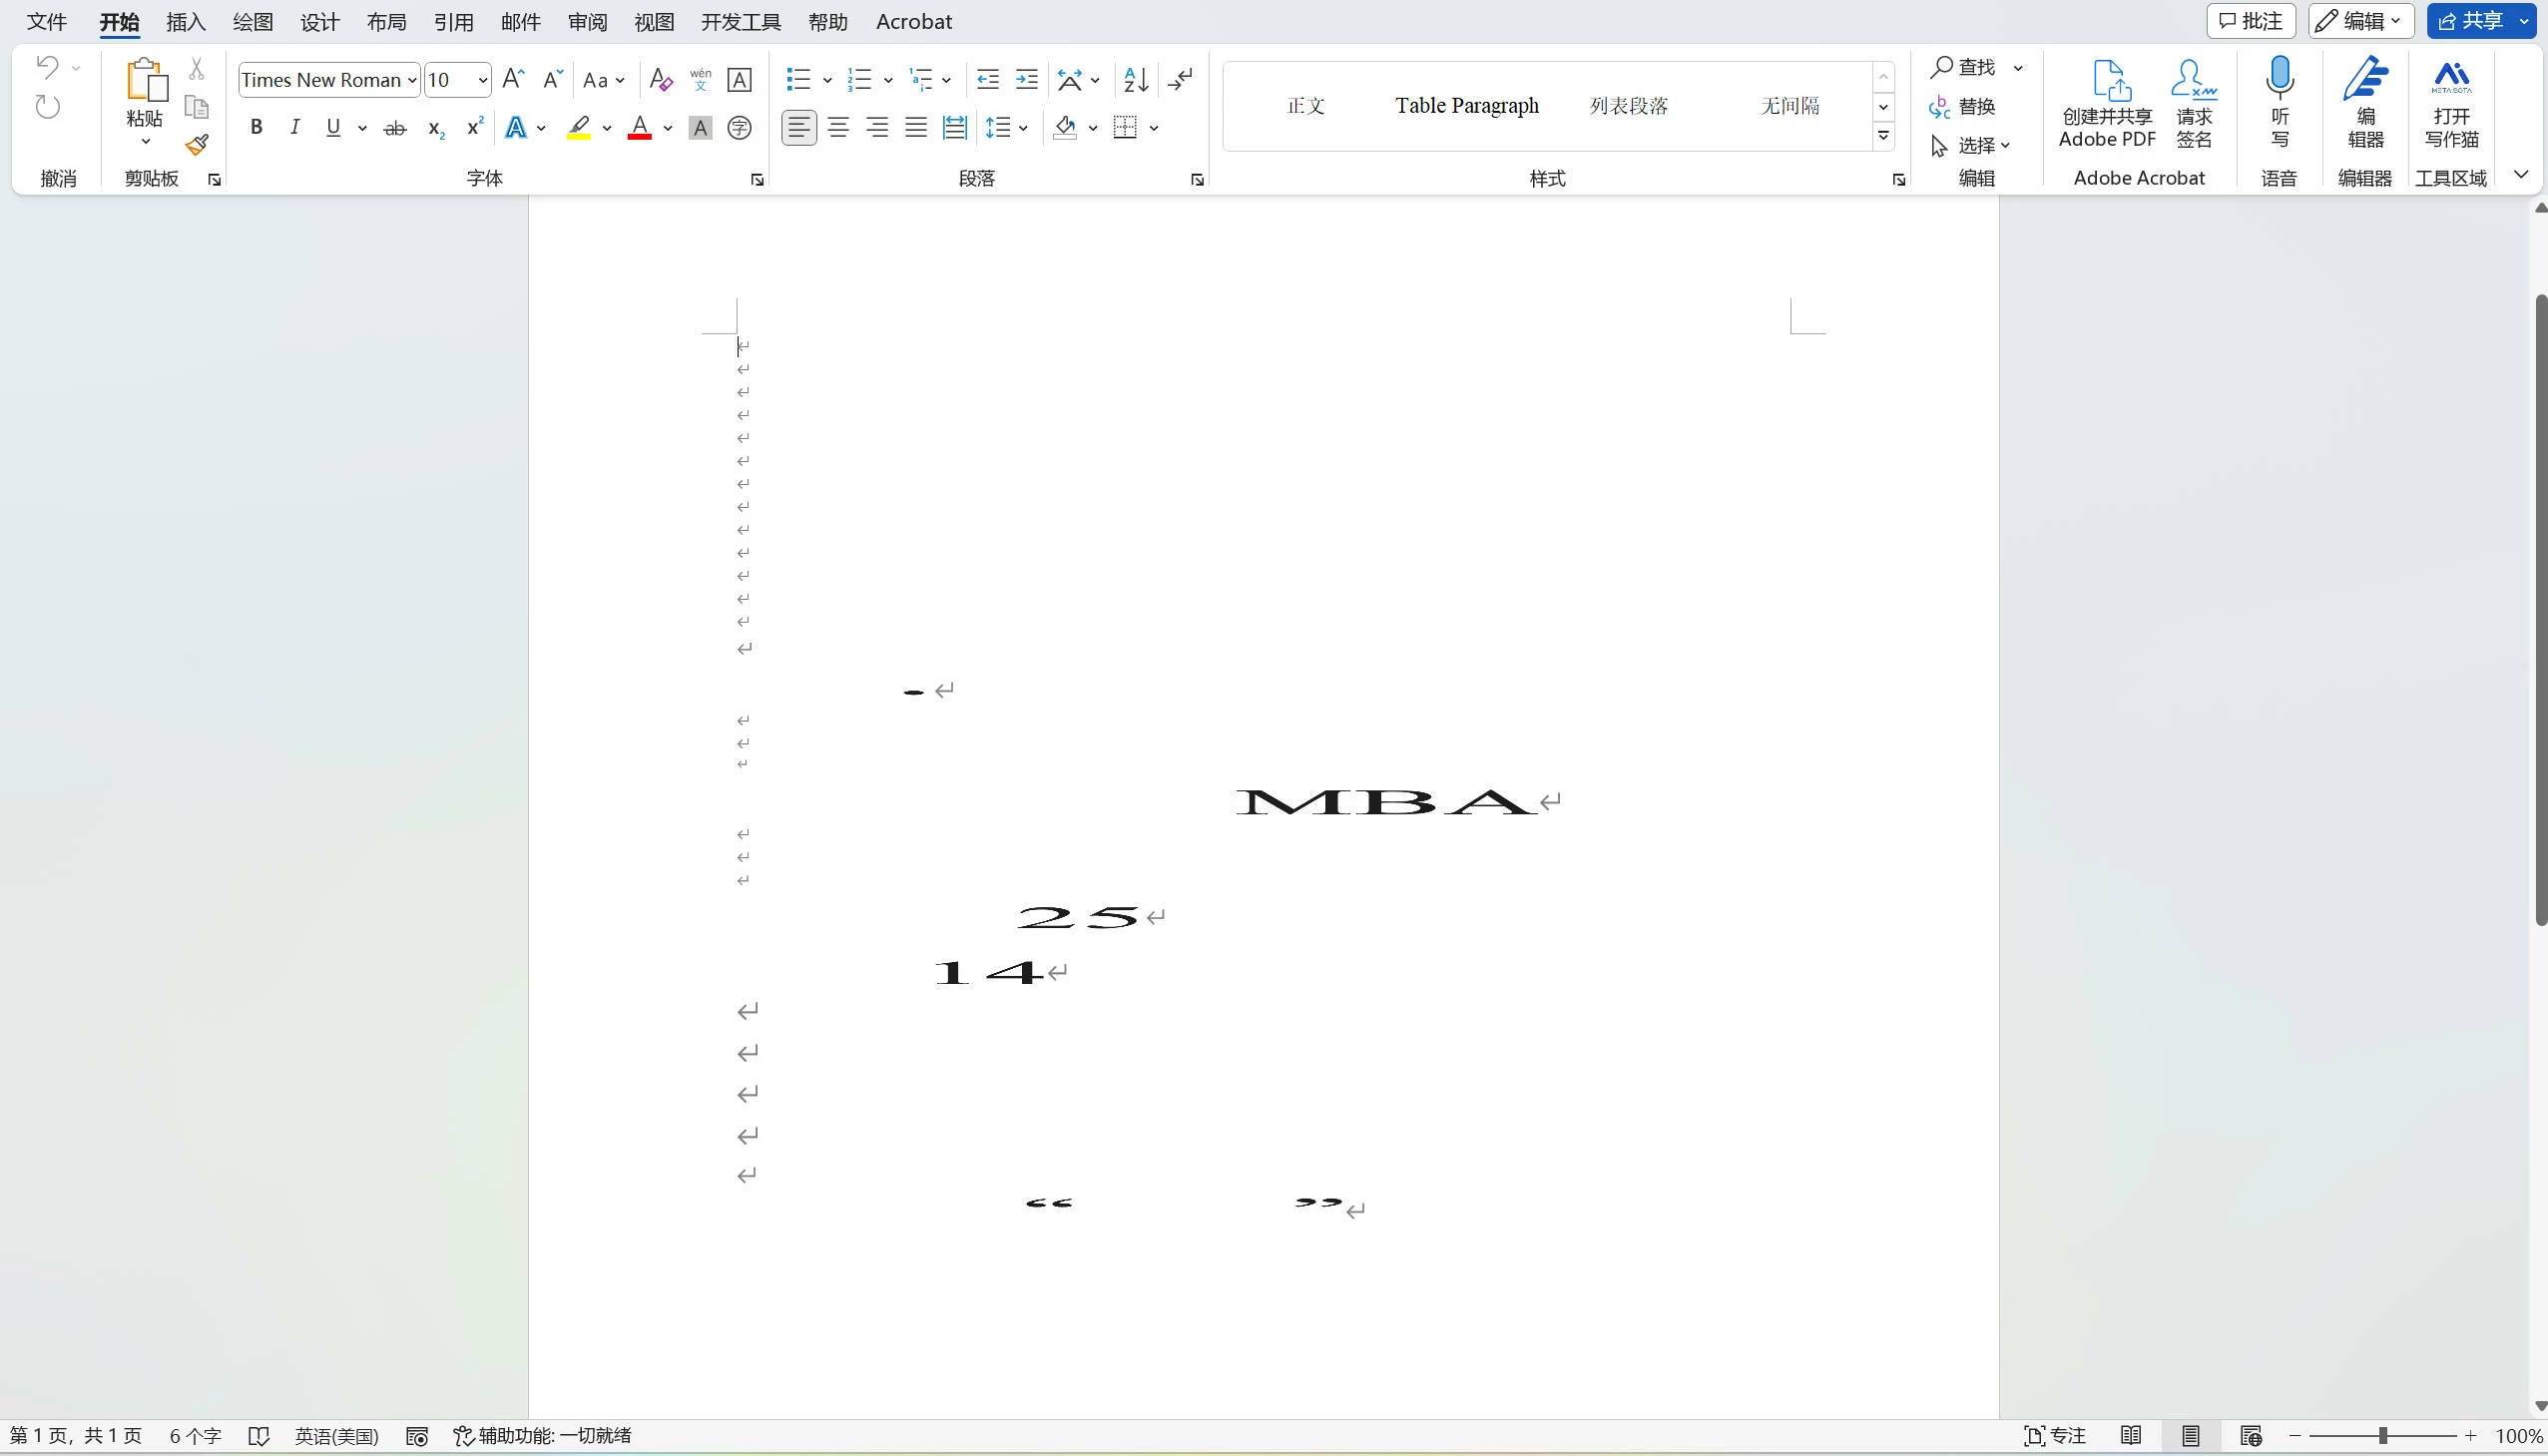The width and height of the screenshot is (2548, 1456).
Task: Click the Share (共享) button
Action: 2472,21
